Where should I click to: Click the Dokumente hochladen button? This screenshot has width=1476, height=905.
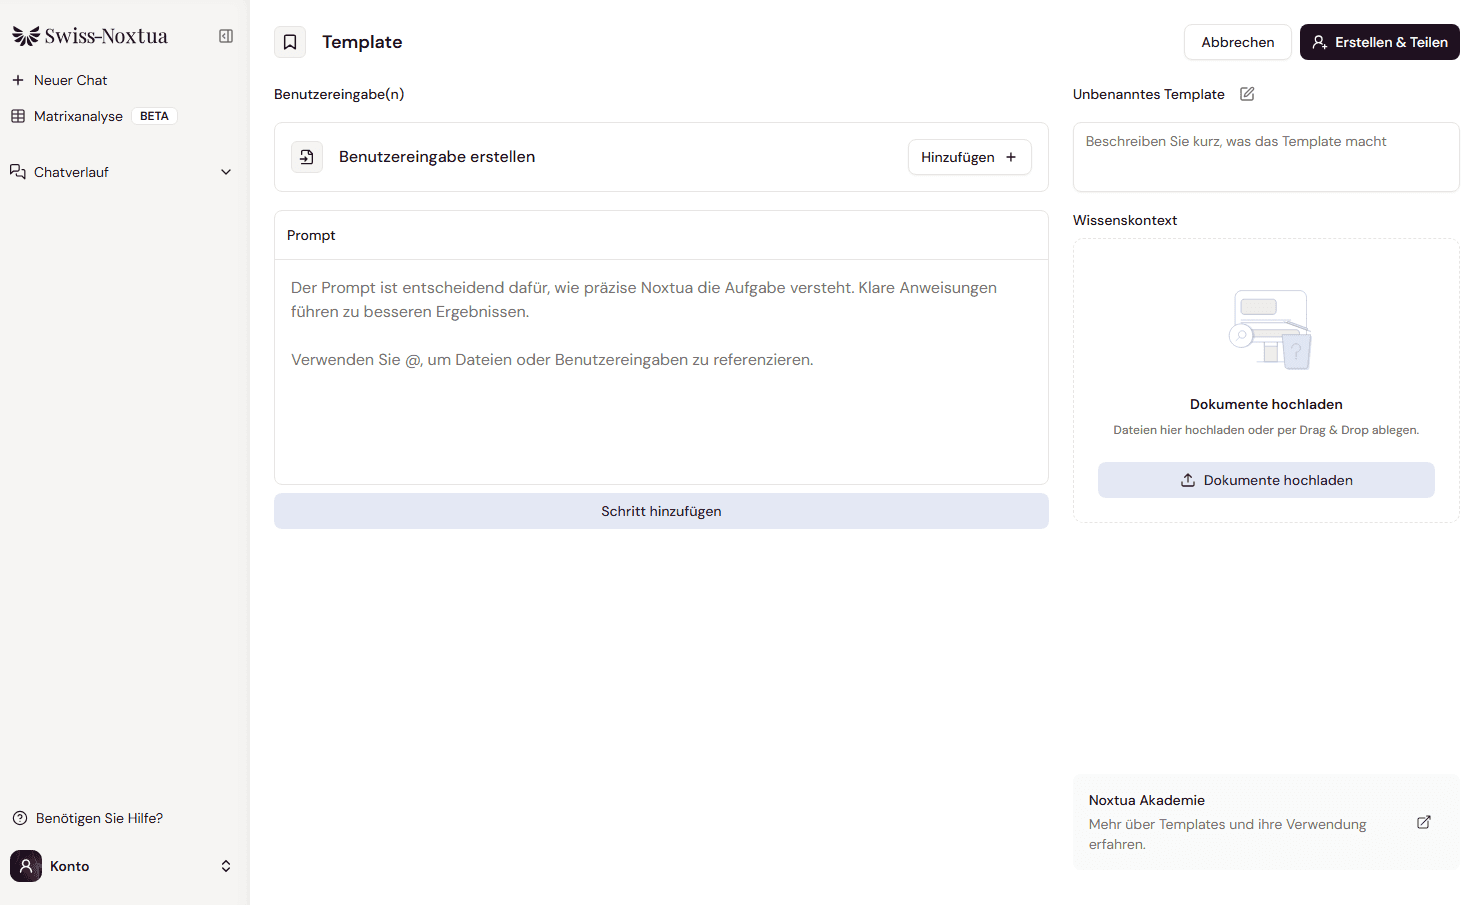pyautogui.click(x=1266, y=480)
